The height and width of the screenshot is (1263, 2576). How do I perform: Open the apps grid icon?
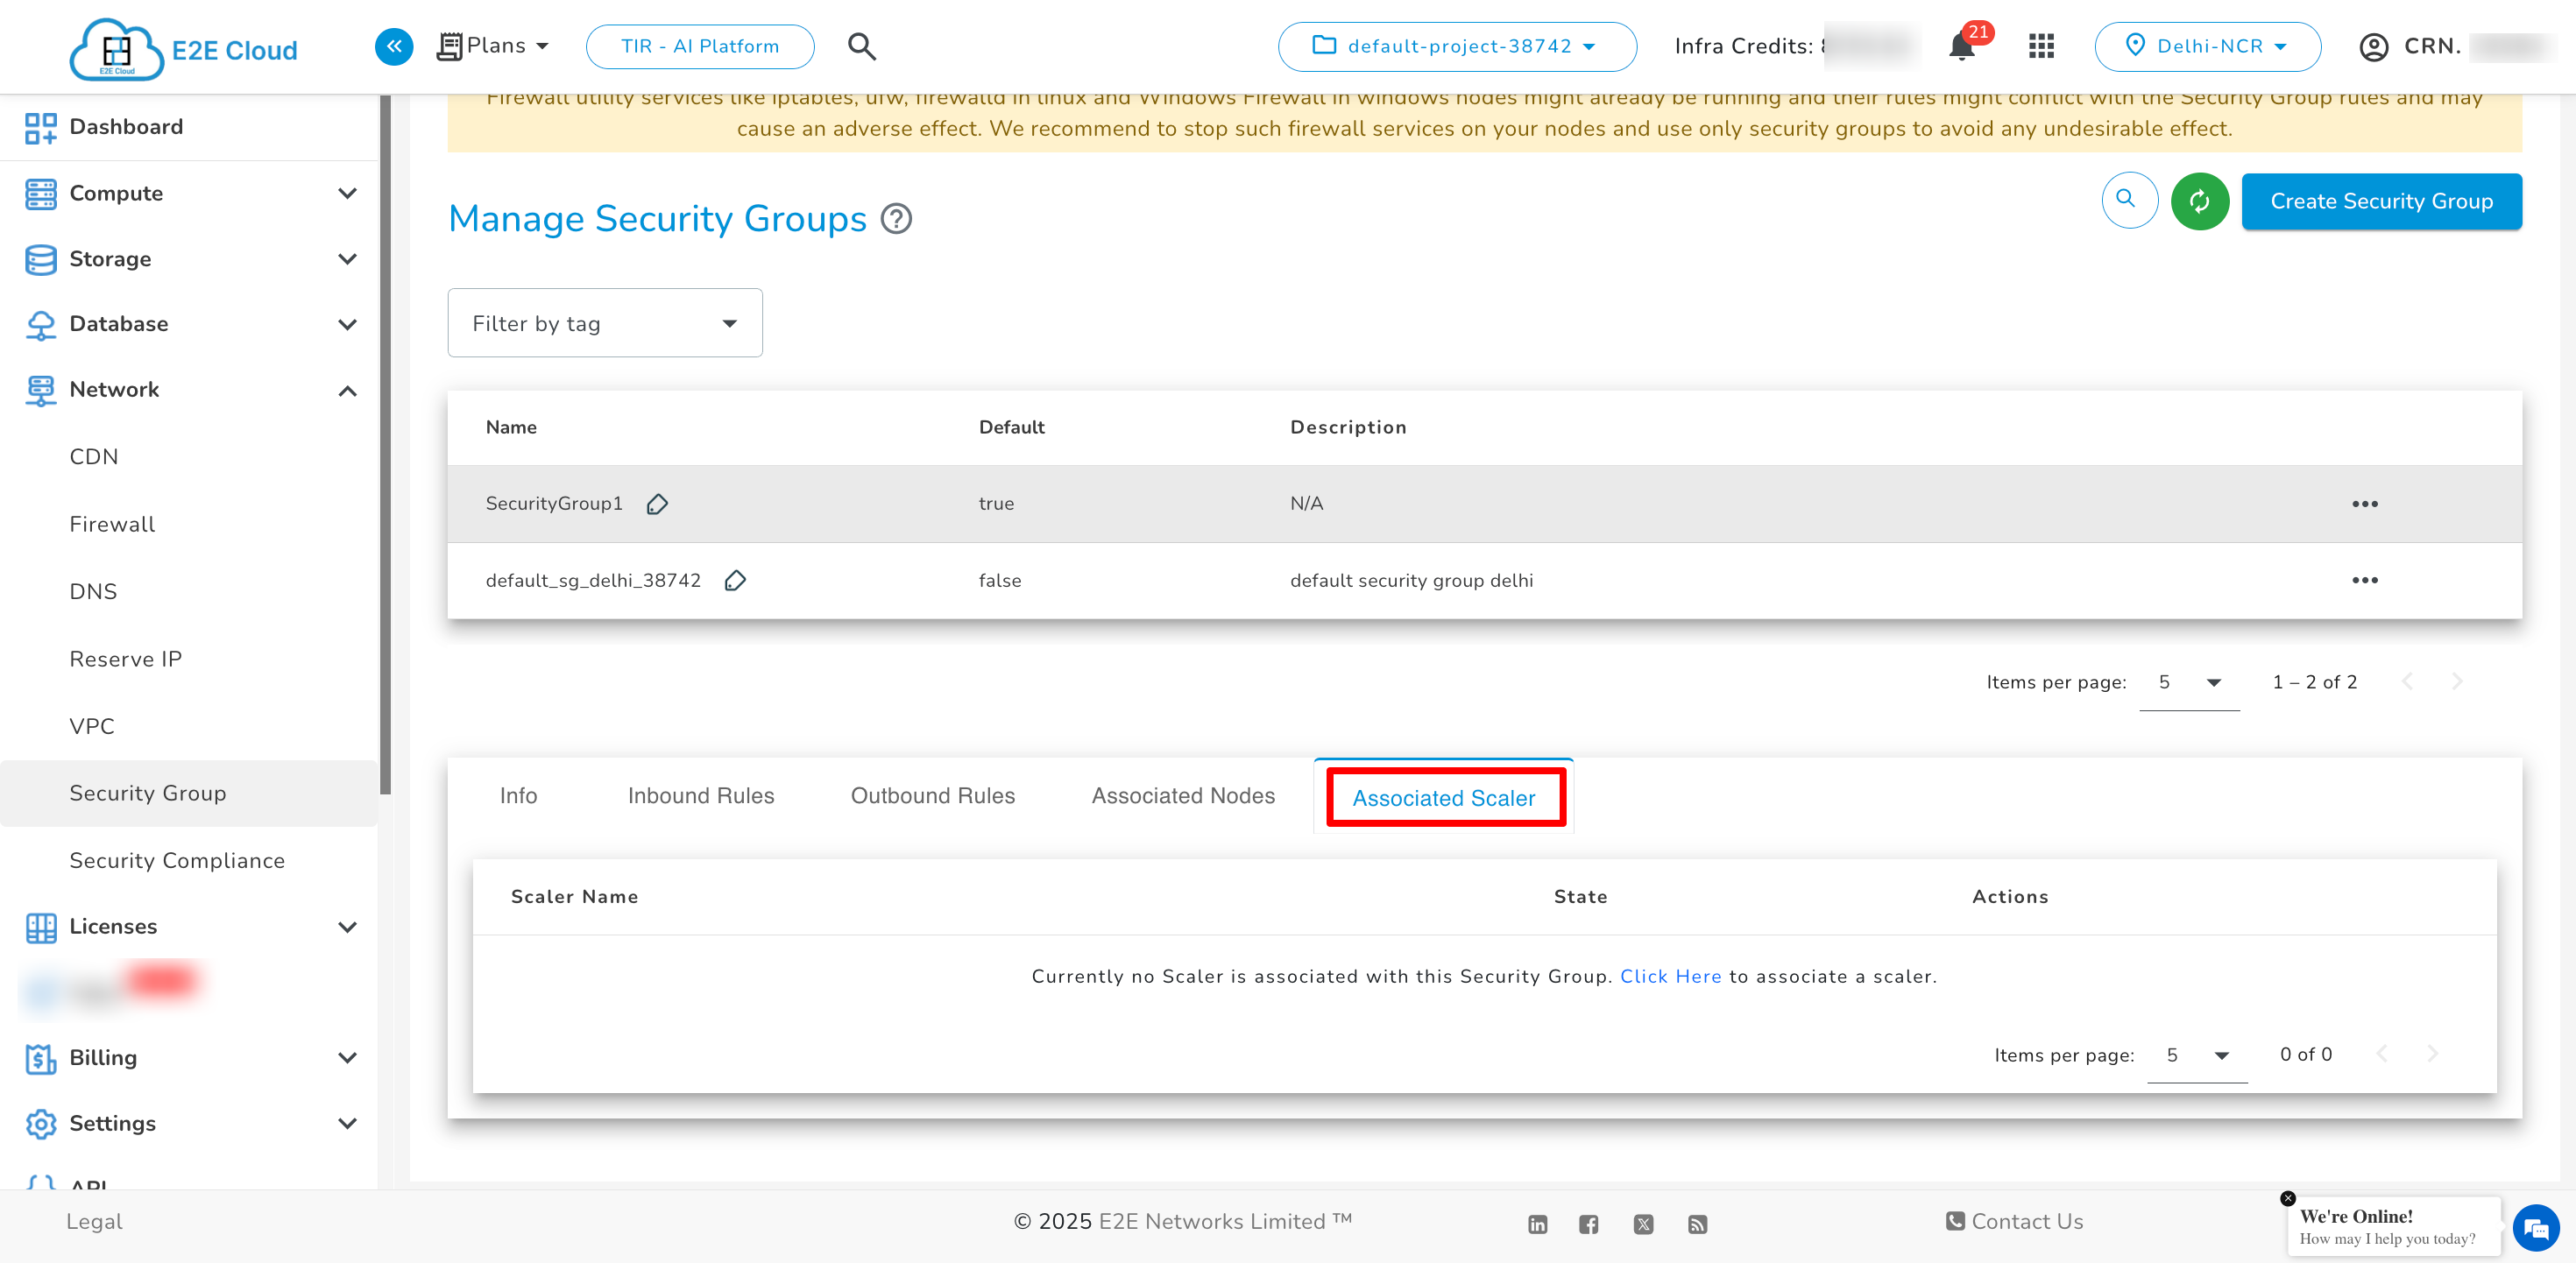coord(2041,46)
